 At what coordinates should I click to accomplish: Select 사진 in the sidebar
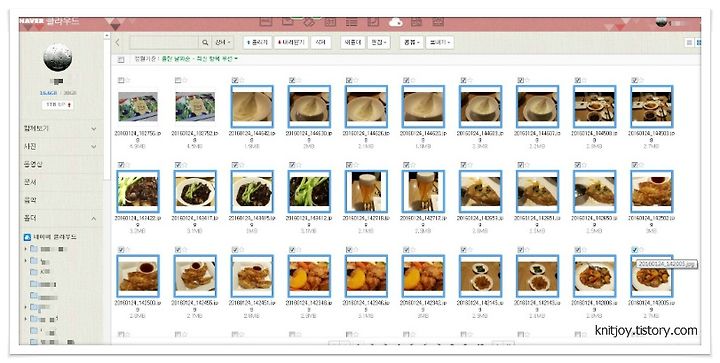click(30, 146)
